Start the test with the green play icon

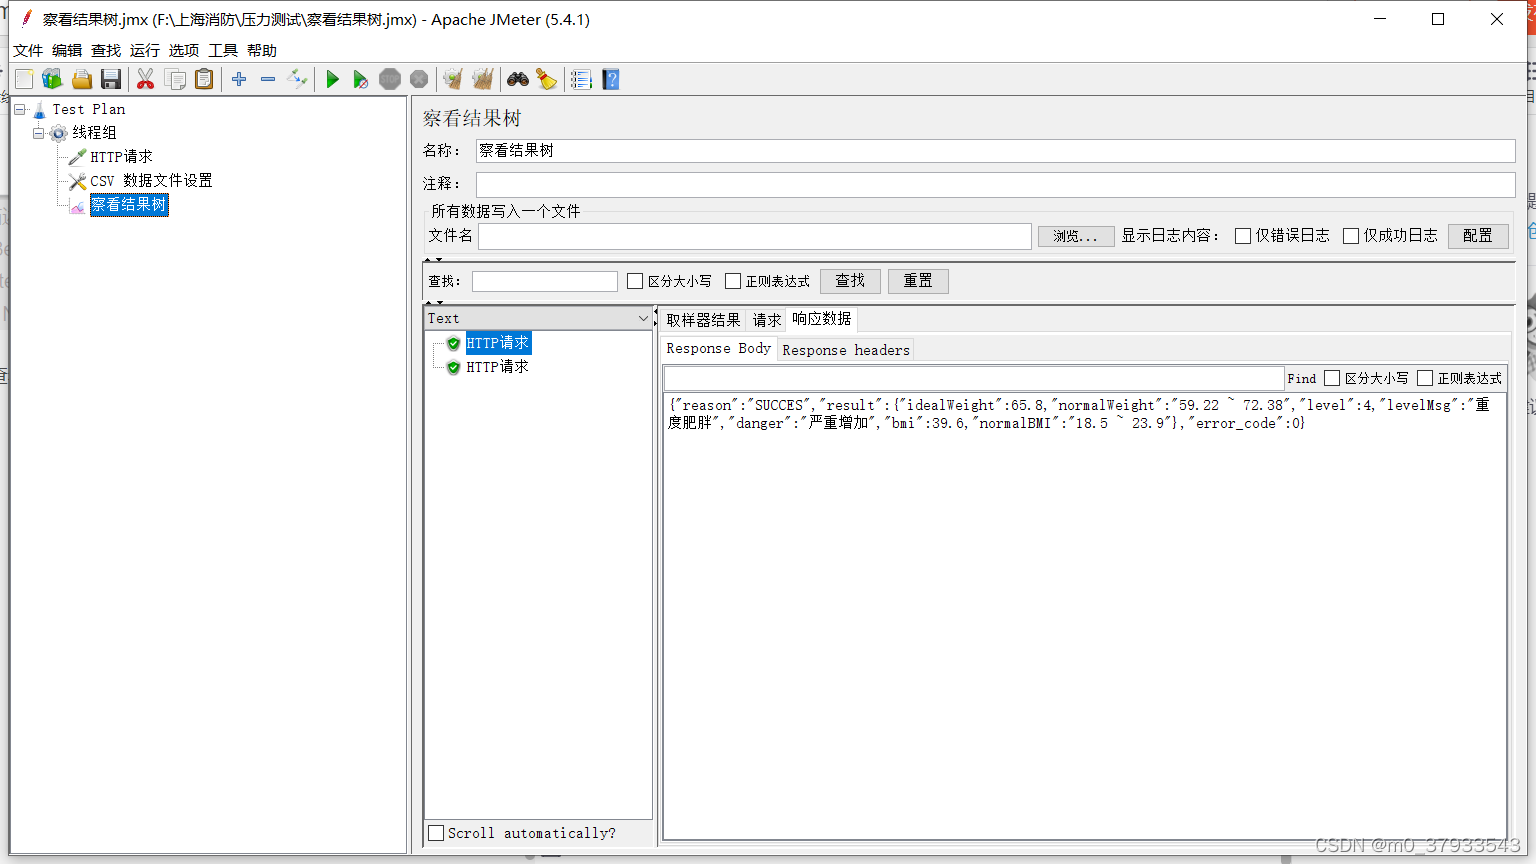(333, 79)
